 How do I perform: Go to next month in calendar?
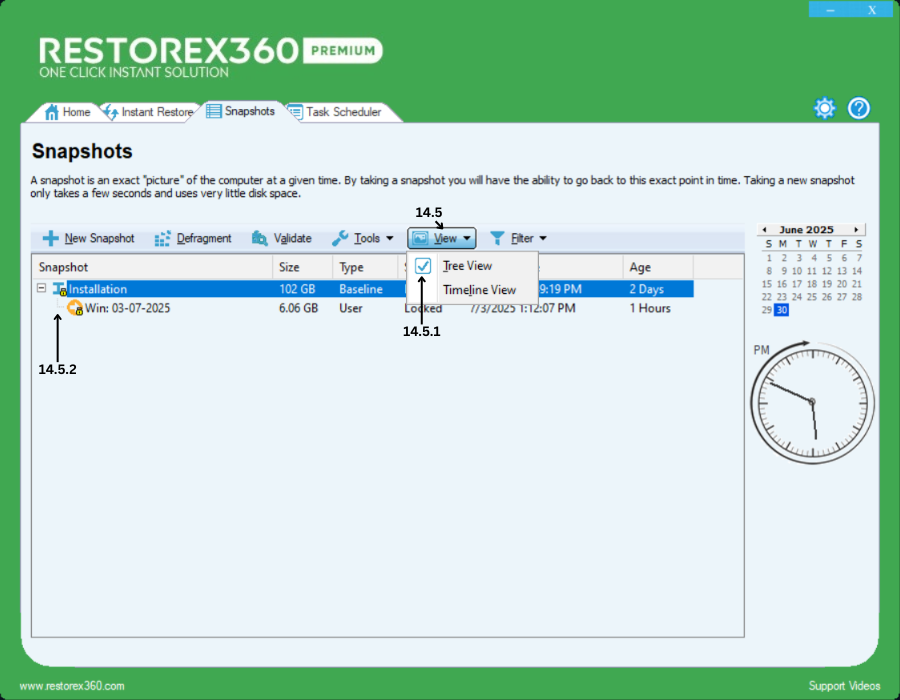pos(856,229)
